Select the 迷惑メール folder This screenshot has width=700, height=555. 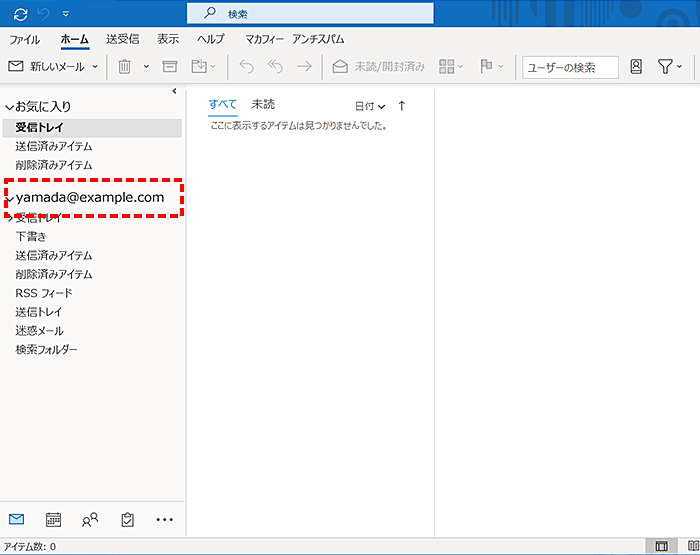[x=39, y=331]
